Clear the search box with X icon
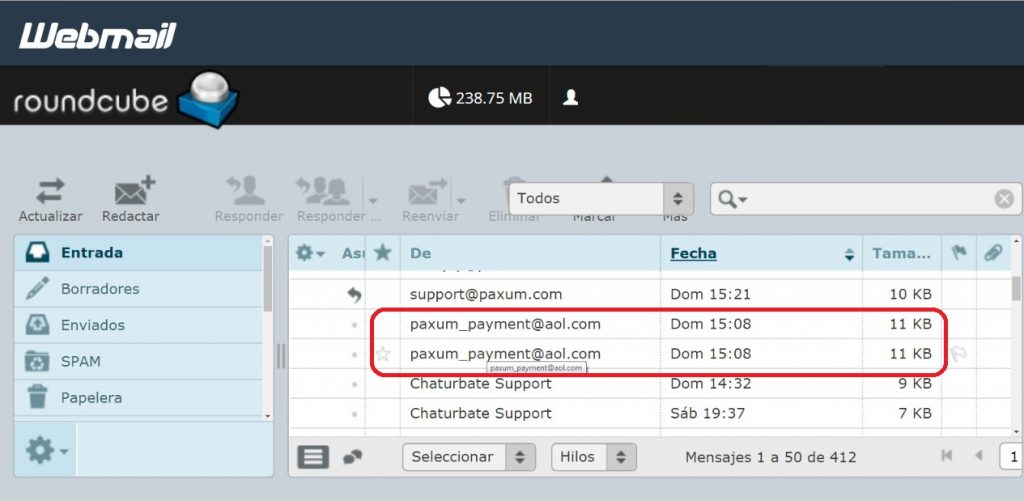 pos(1004,199)
